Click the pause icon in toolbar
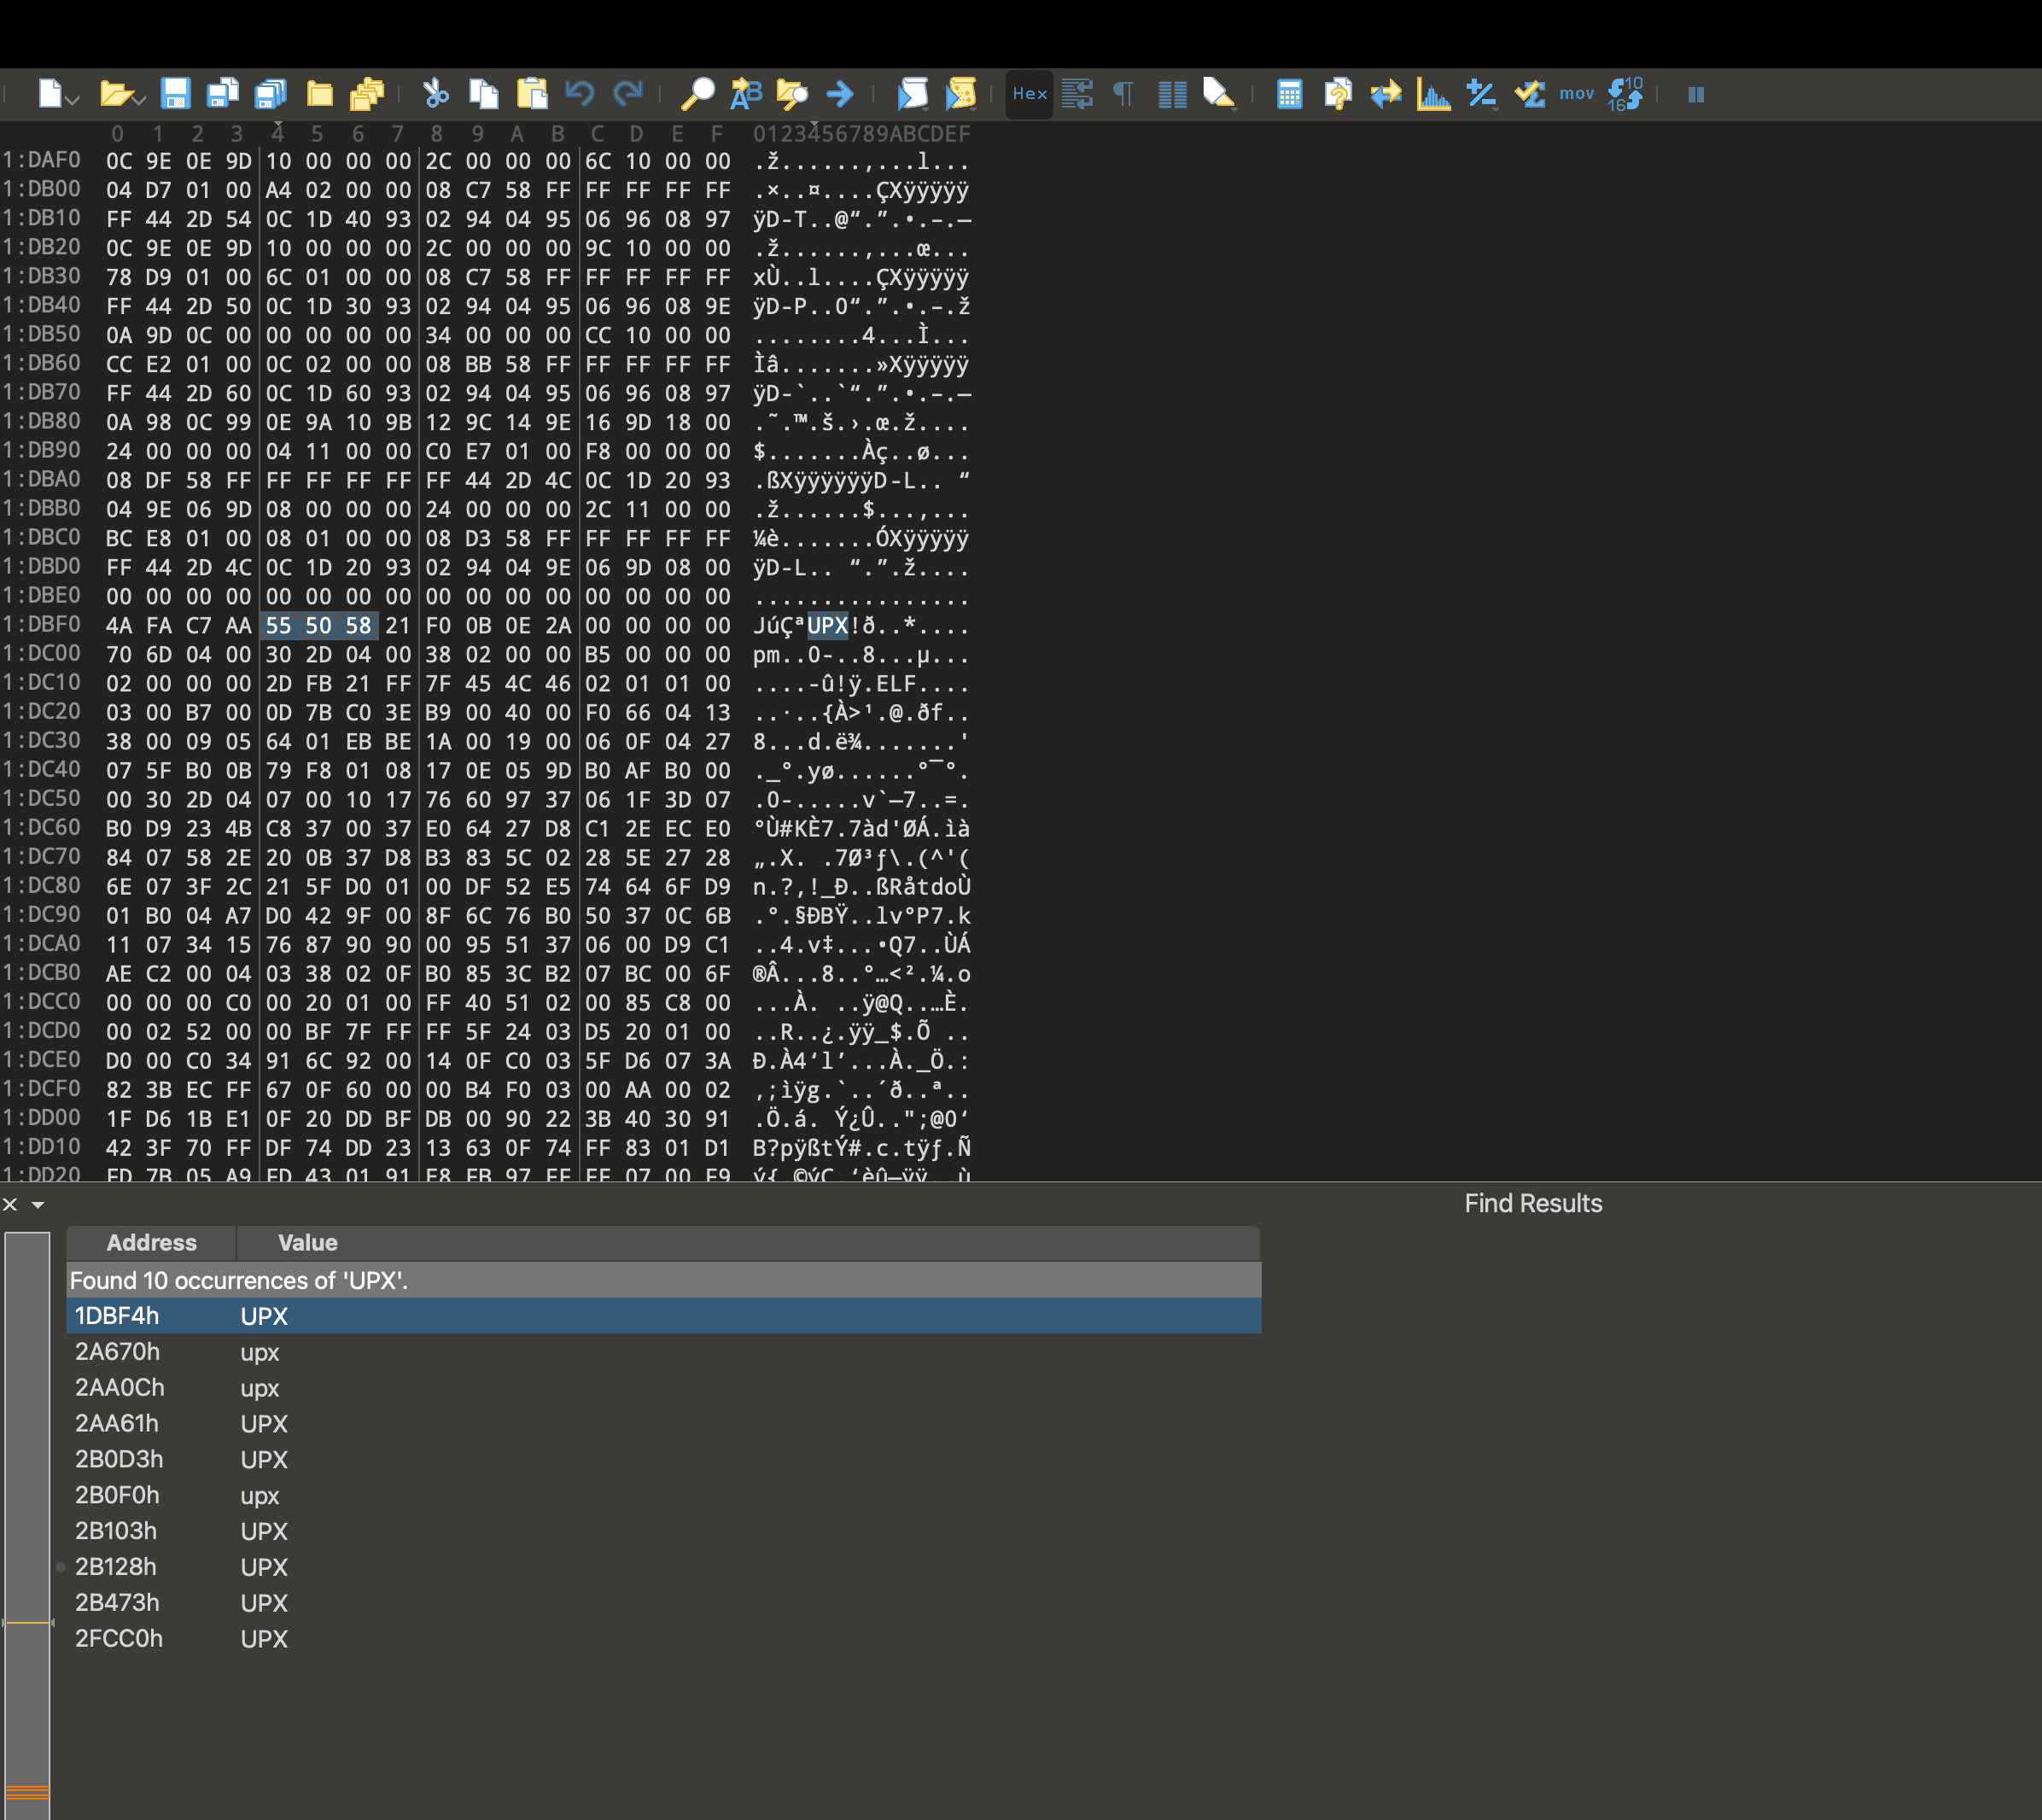This screenshot has width=2042, height=1820. [1696, 94]
